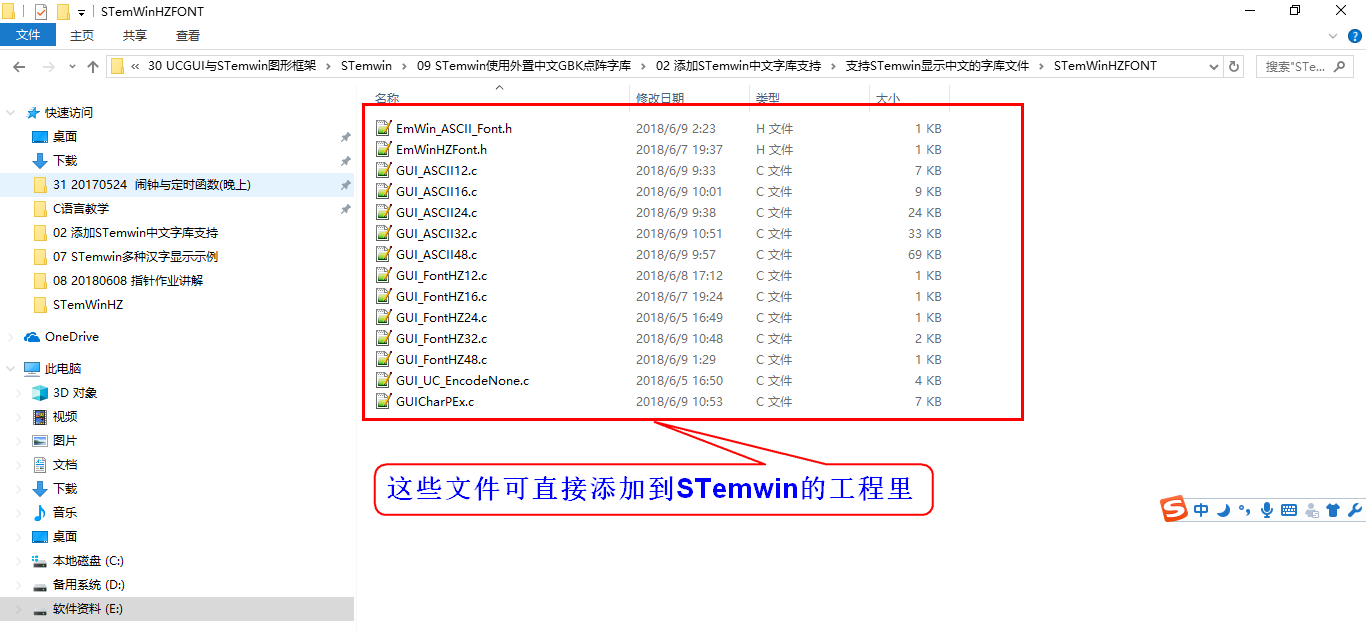Open 下载 under quick access
Screen dimensions: 1366x632
(x=65, y=161)
